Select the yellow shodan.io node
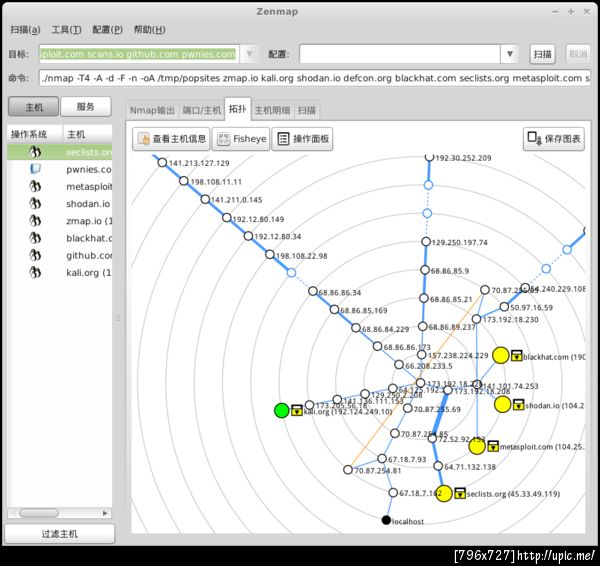This screenshot has width=600, height=566. [x=502, y=404]
